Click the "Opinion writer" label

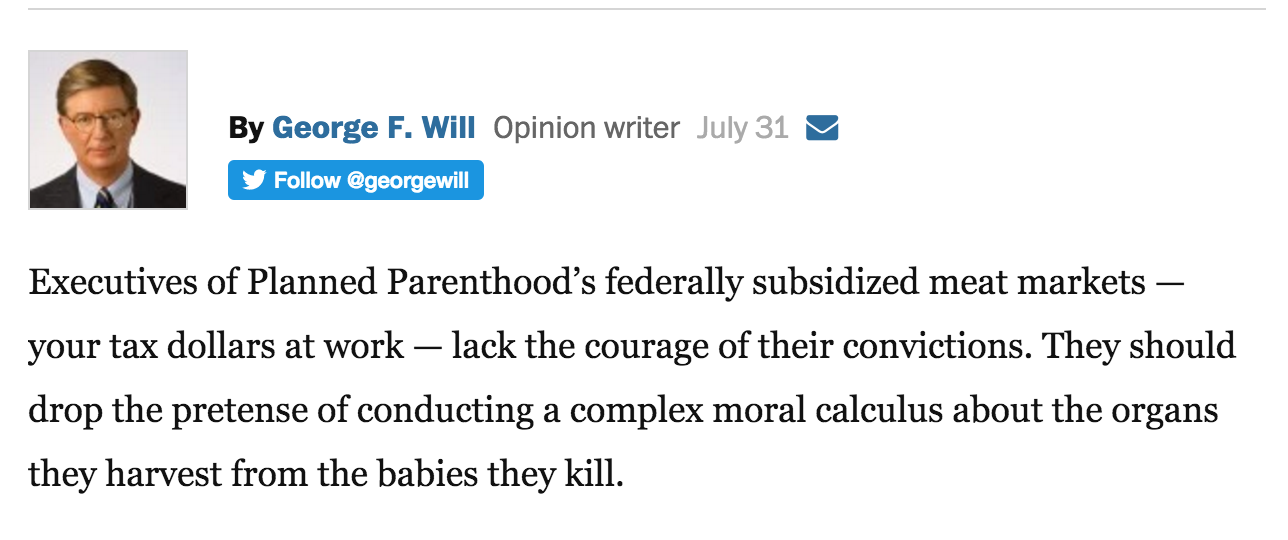pyautogui.click(x=586, y=129)
